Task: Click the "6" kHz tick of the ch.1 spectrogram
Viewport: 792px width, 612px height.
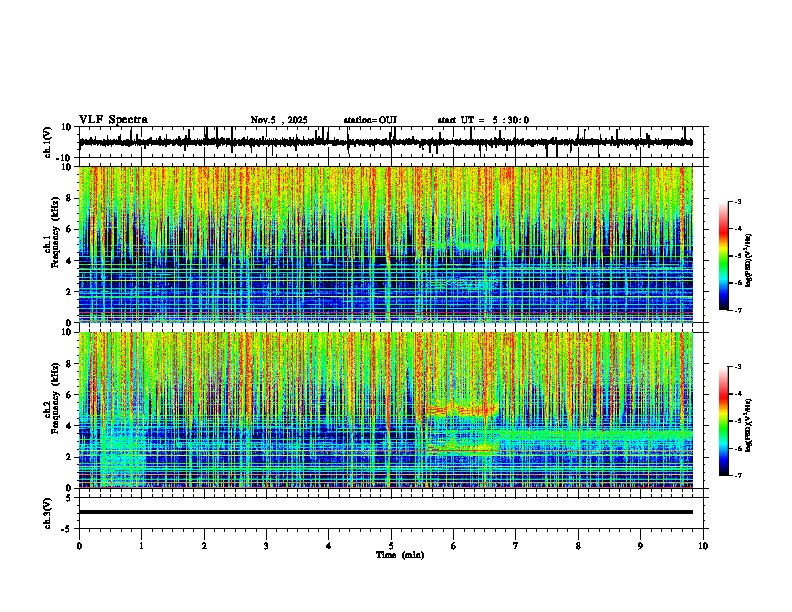Action: click(69, 229)
